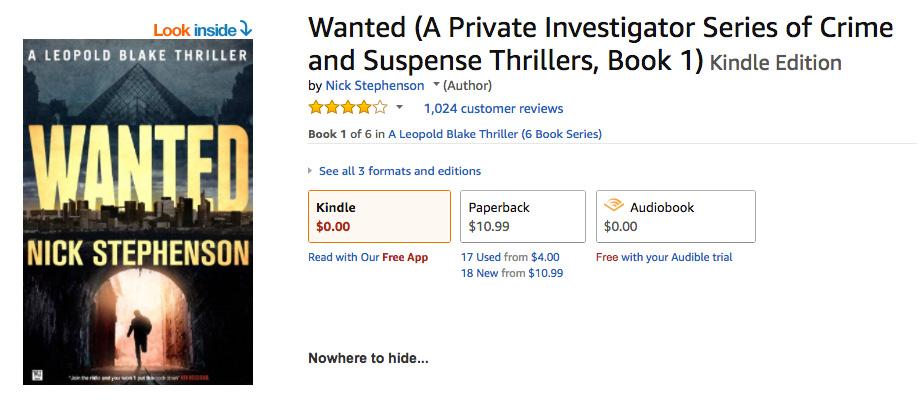
Task: Open the Free App link
Action: pos(405,257)
